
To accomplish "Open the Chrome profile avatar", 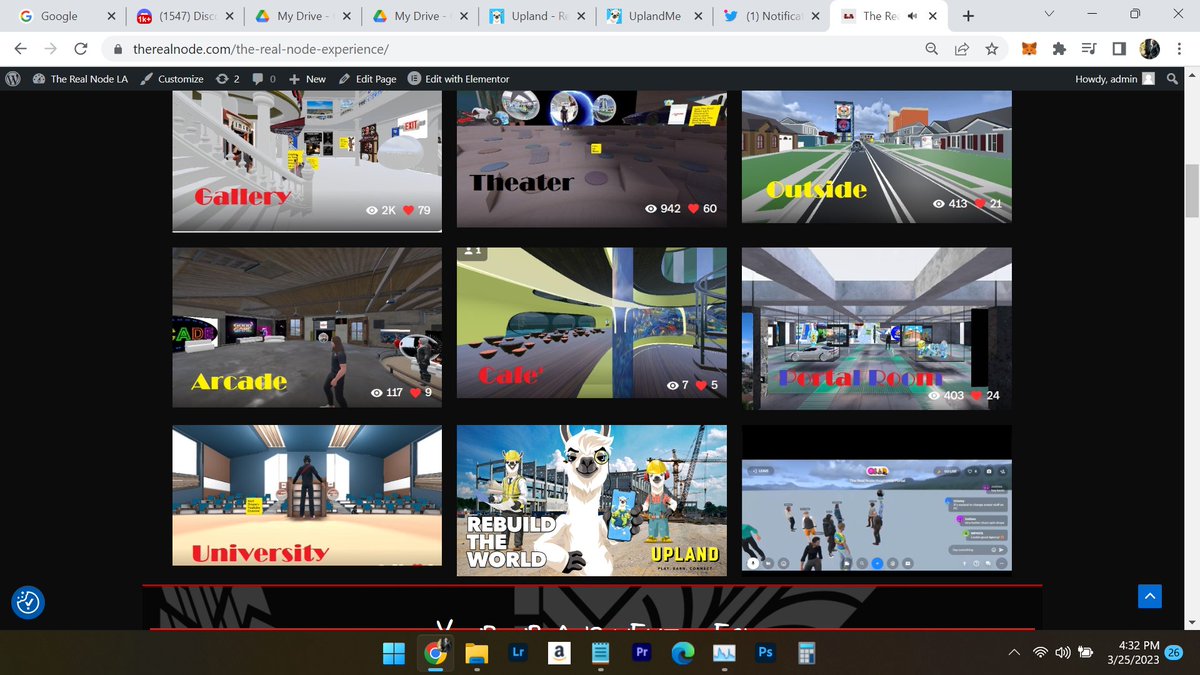I will click(x=1150, y=48).
